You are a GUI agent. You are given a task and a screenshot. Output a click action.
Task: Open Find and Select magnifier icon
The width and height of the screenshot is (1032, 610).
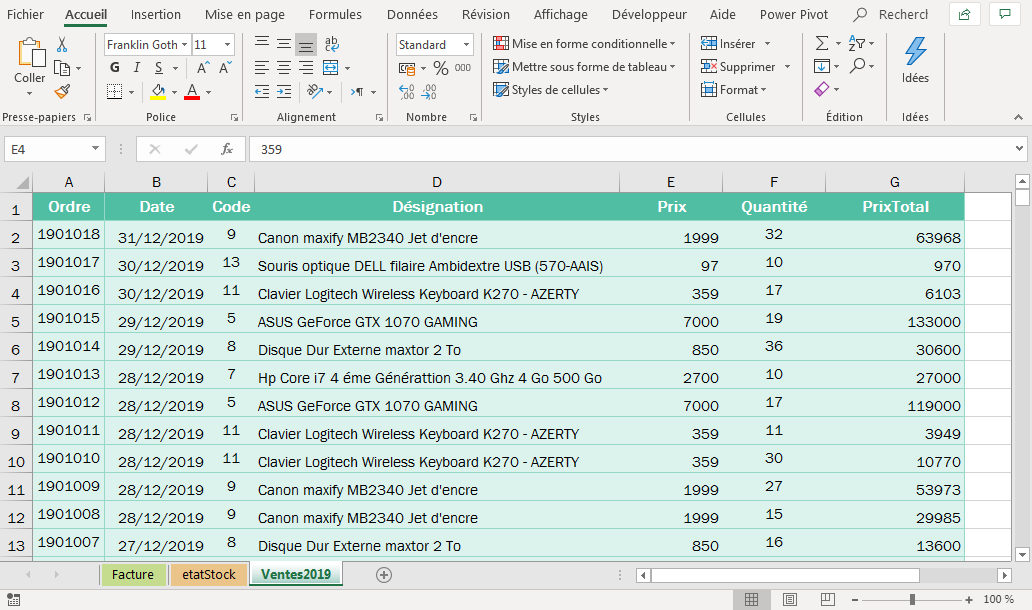(857, 66)
